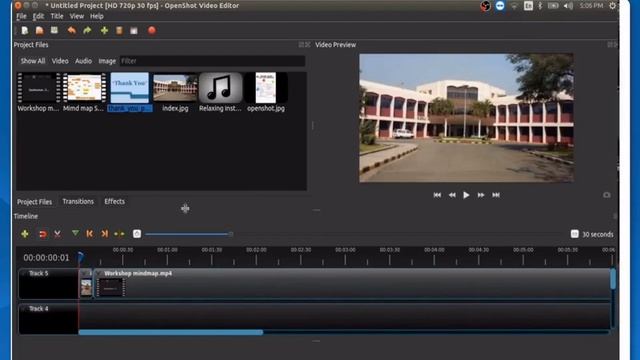The height and width of the screenshot is (360, 640).
Task: Click the Track 5 label
Action: (x=38, y=273)
